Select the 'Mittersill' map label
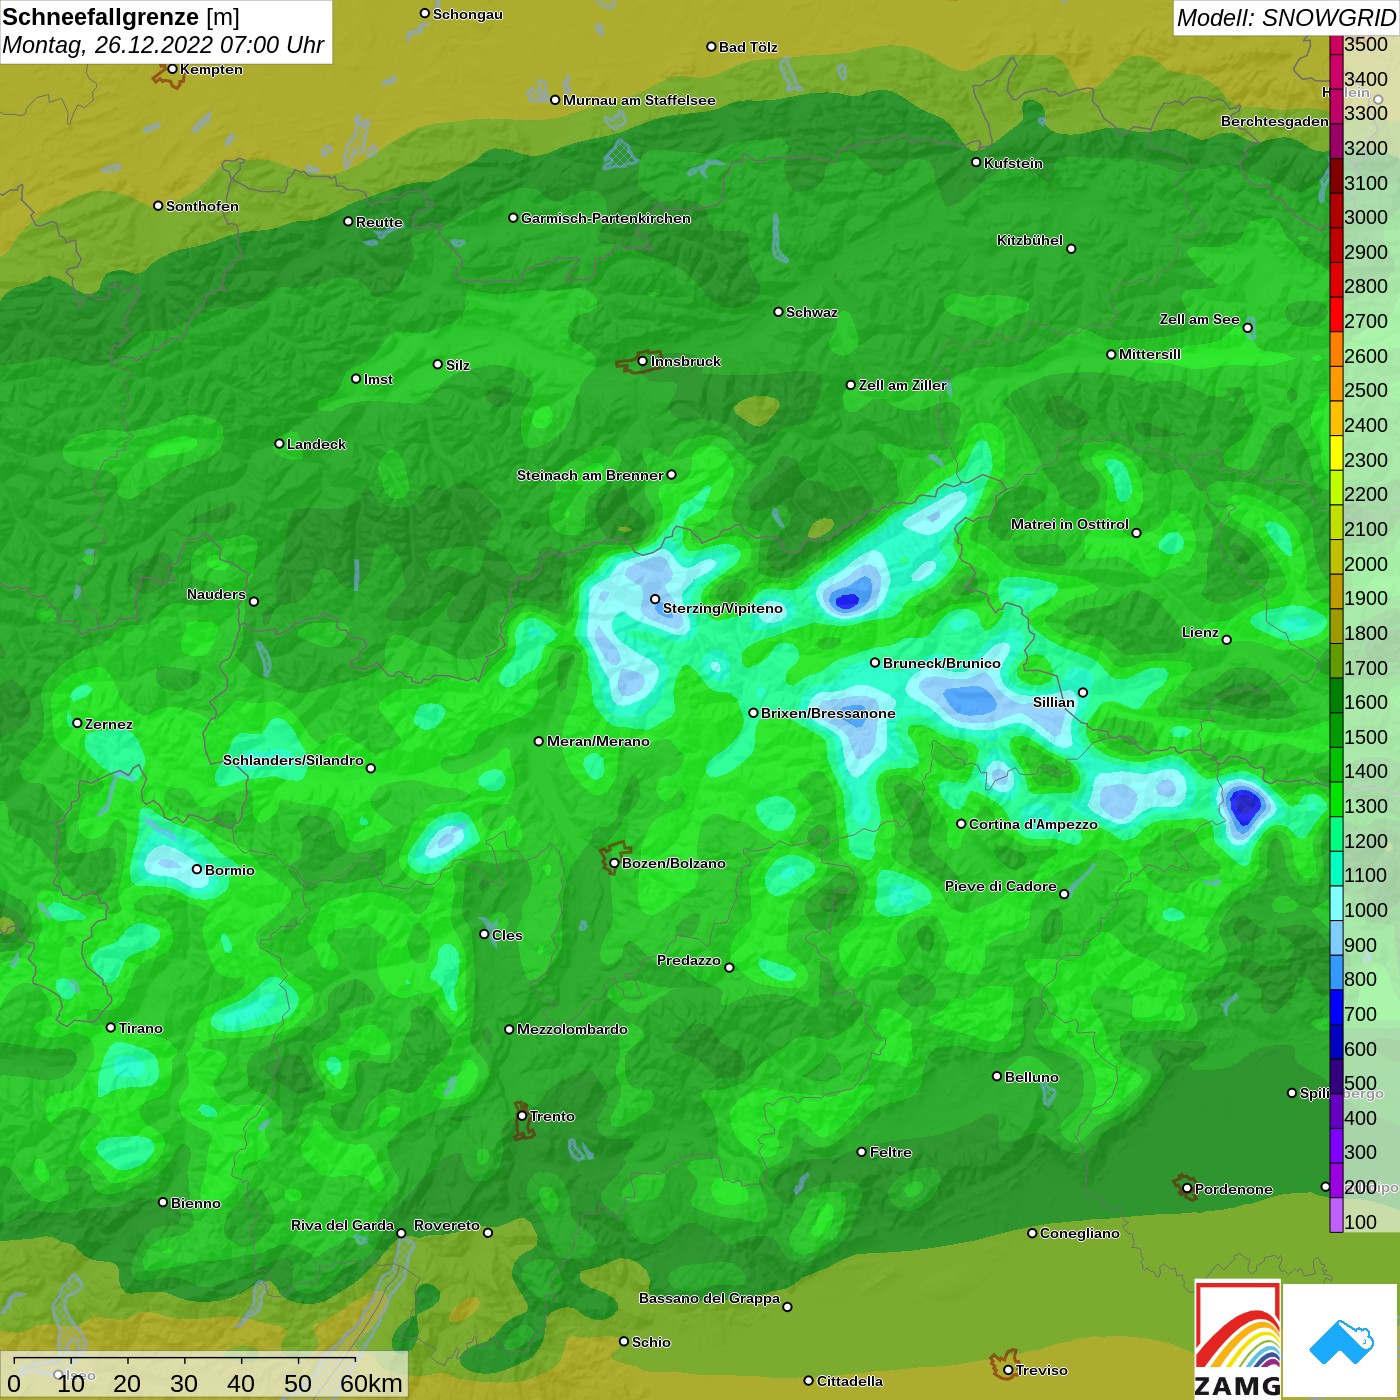Viewport: 1400px width, 1400px height. click(x=1150, y=354)
